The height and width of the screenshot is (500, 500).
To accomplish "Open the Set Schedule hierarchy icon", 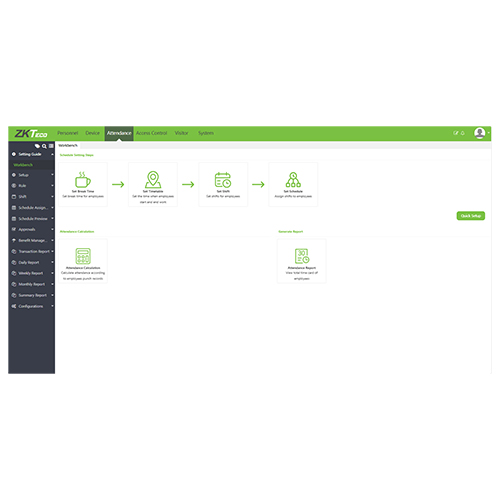I will pos(293,180).
